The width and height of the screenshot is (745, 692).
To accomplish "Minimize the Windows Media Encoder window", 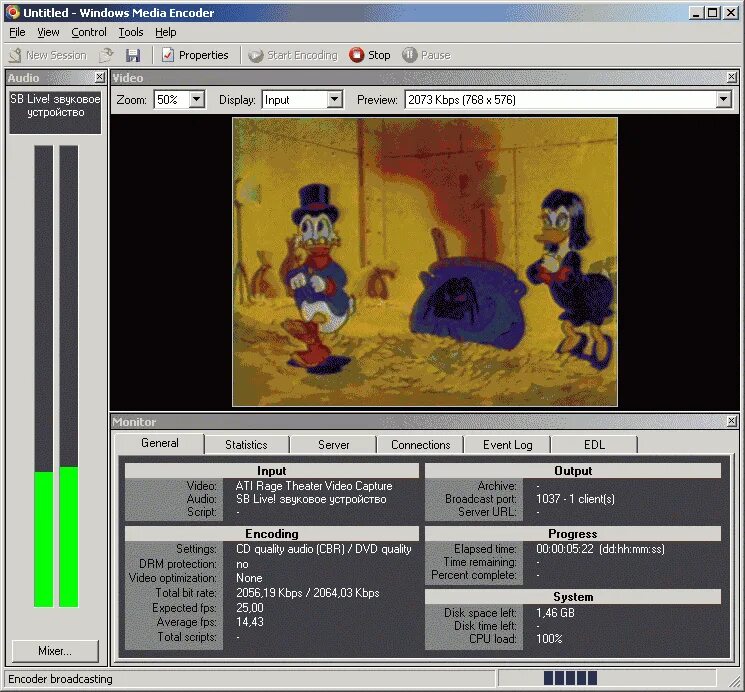I will pyautogui.click(x=696, y=13).
